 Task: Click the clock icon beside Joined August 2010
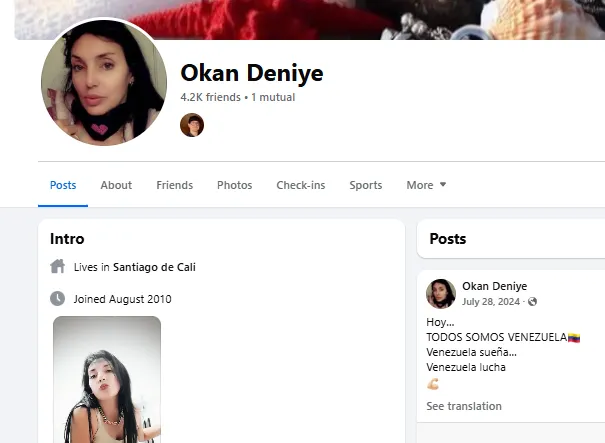click(x=57, y=299)
